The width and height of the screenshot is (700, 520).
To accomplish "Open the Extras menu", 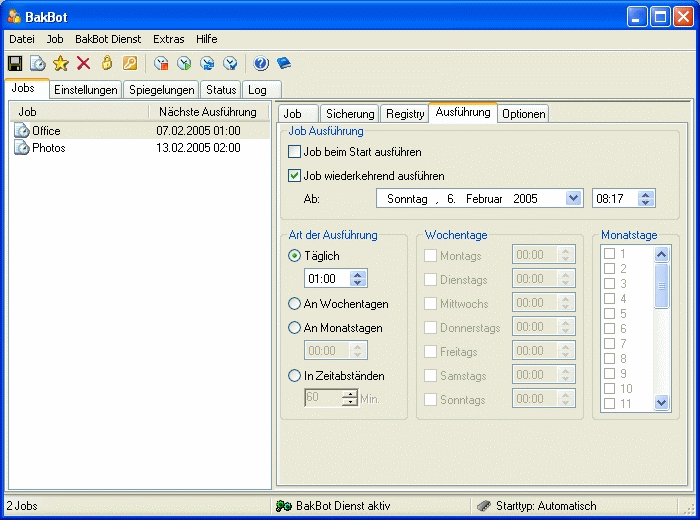I will click(x=169, y=39).
